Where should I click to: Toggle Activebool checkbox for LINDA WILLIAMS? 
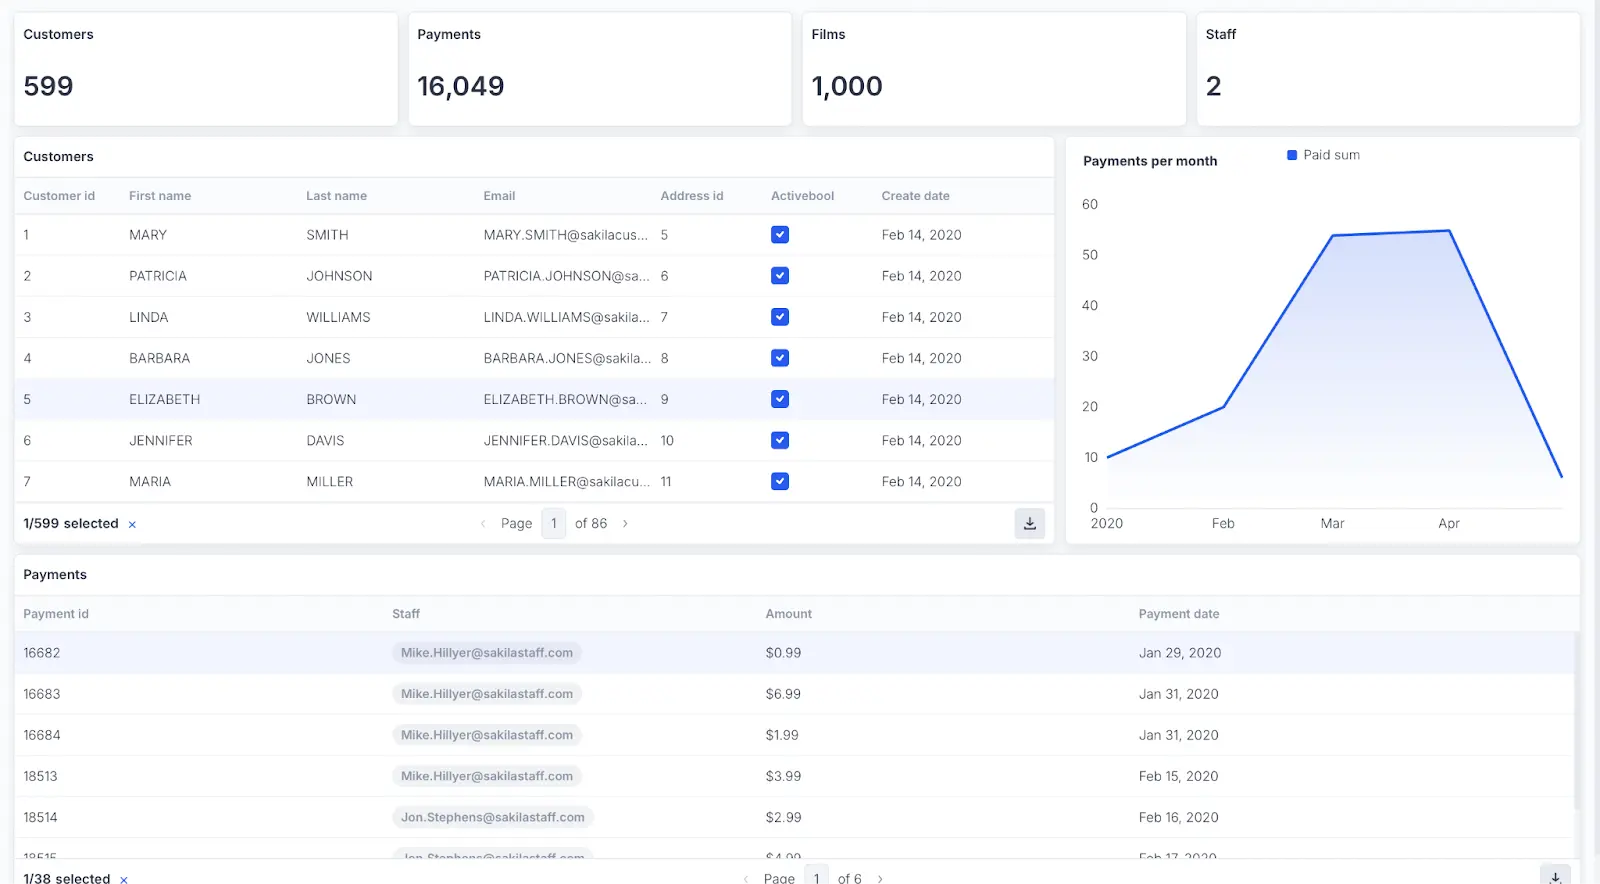coord(780,317)
